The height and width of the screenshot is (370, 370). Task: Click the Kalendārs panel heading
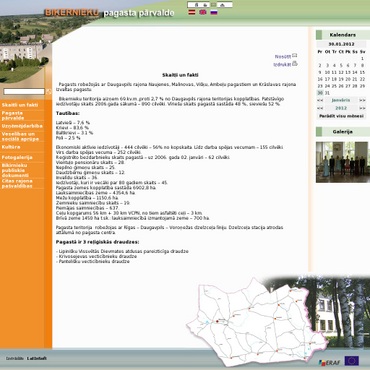[342, 35]
